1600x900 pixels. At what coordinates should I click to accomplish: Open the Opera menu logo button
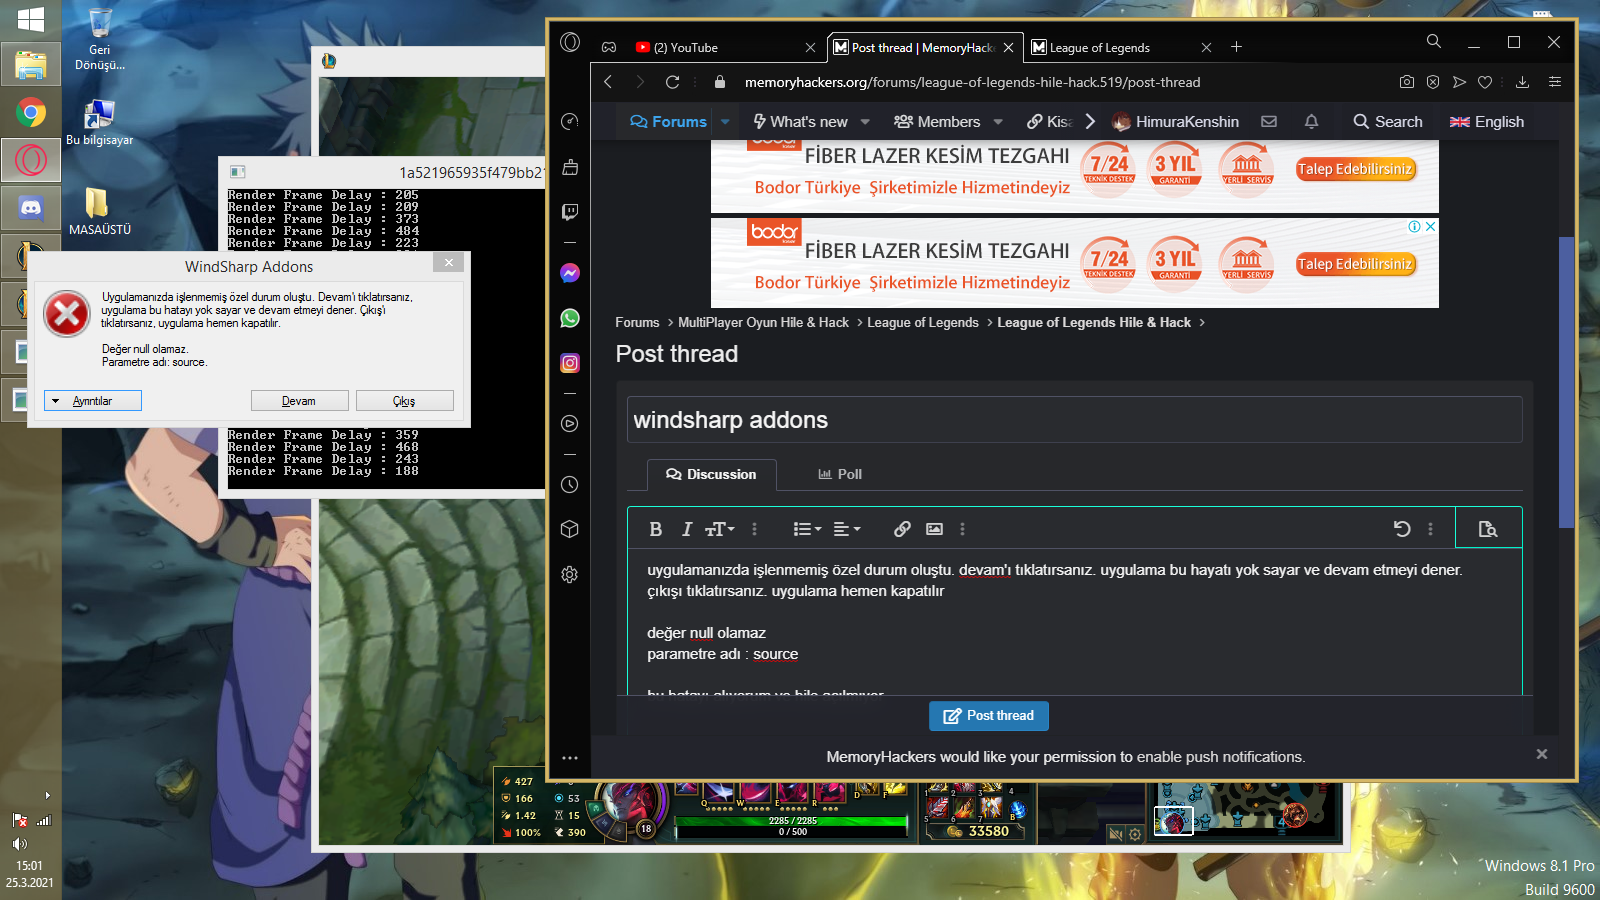click(x=570, y=42)
